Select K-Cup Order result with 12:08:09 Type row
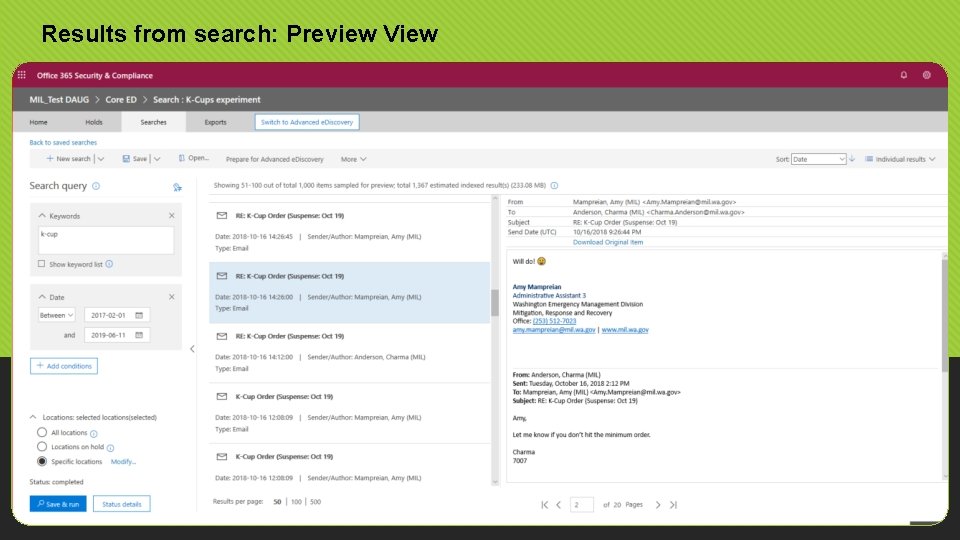The width and height of the screenshot is (960, 540). (350, 413)
